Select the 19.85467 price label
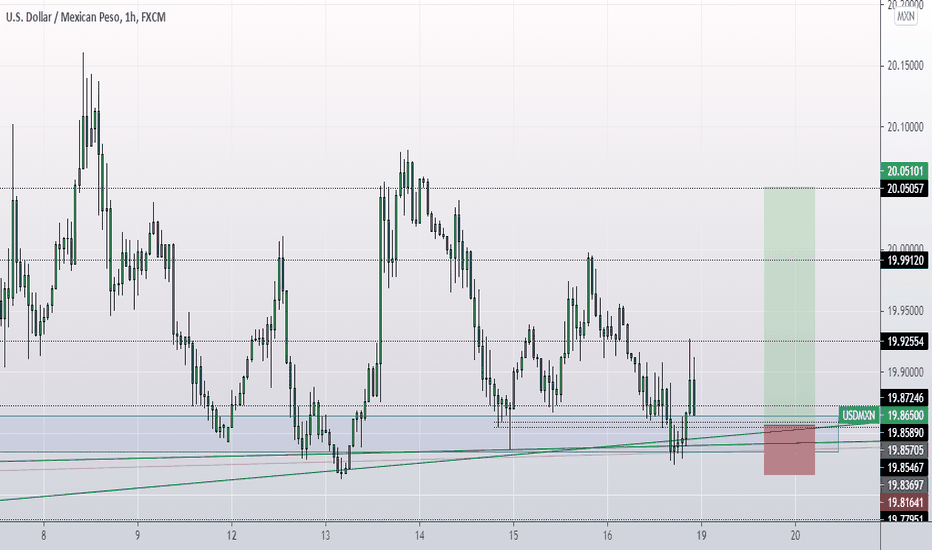This screenshot has height=550, width=932. [904, 467]
